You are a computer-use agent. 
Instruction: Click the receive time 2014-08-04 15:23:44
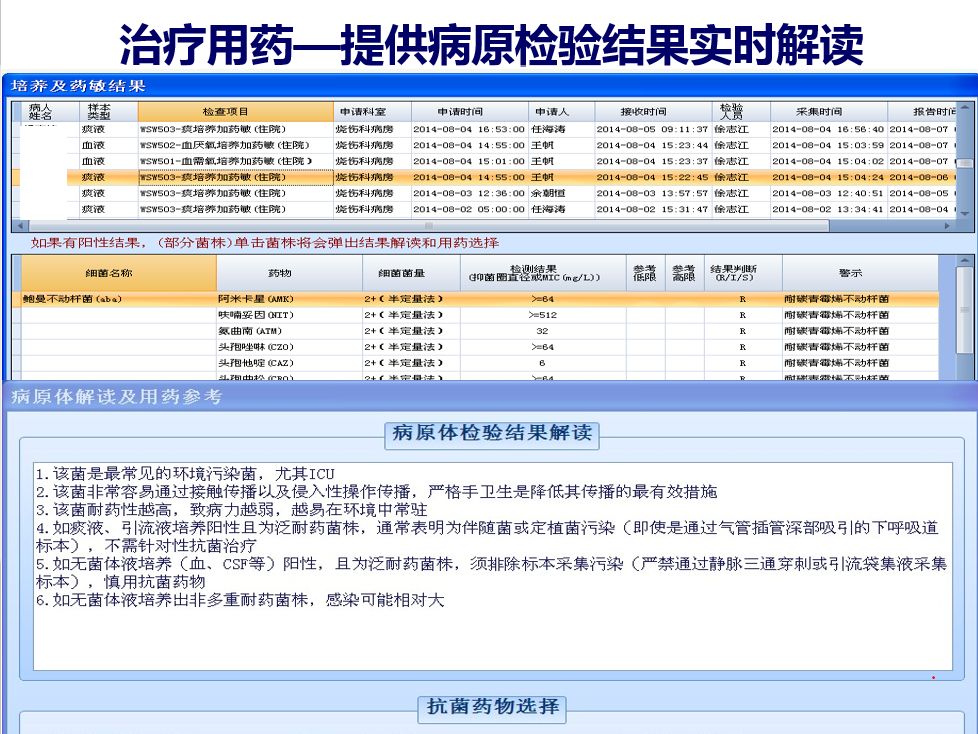click(x=652, y=145)
